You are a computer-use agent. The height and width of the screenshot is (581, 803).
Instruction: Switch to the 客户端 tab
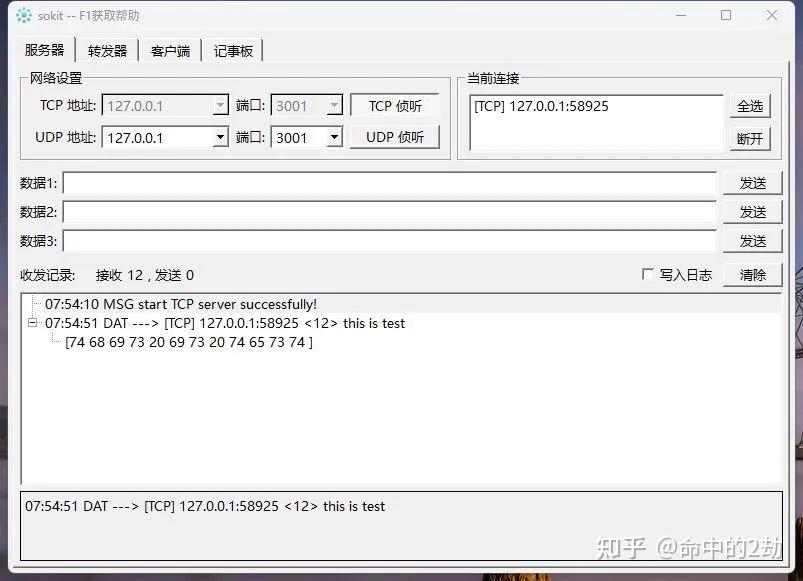coord(170,50)
